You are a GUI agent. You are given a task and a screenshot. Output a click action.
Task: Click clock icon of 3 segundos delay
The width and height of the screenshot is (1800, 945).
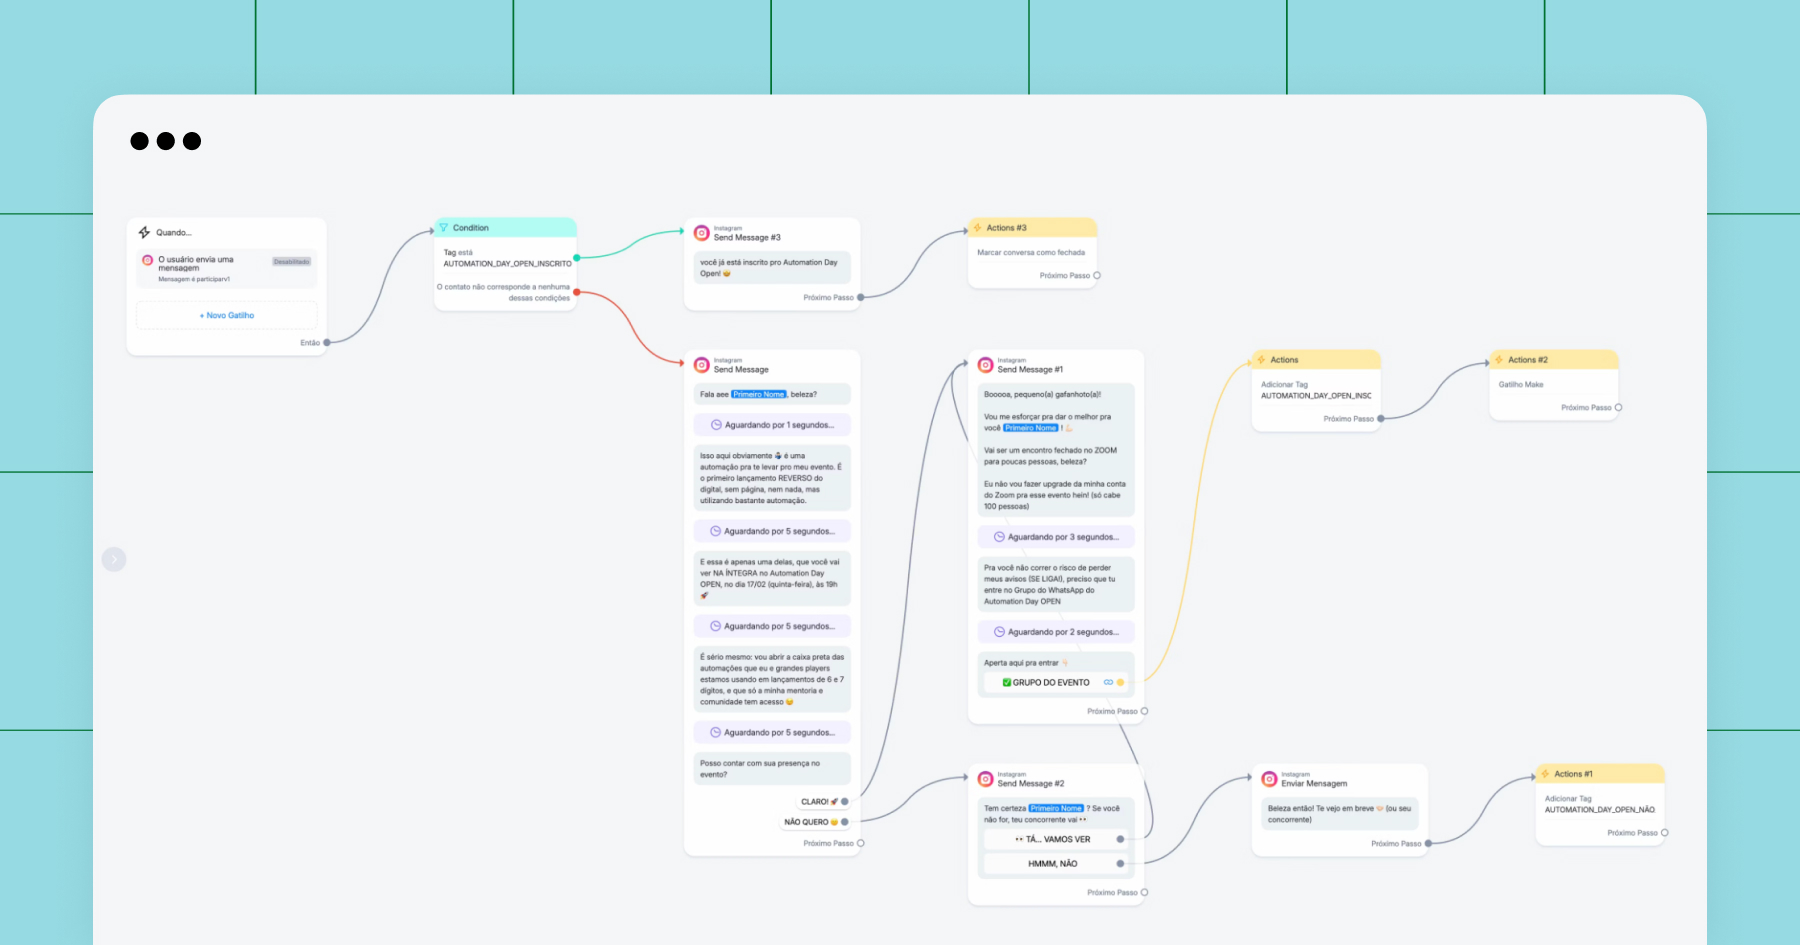[x=999, y=537]
